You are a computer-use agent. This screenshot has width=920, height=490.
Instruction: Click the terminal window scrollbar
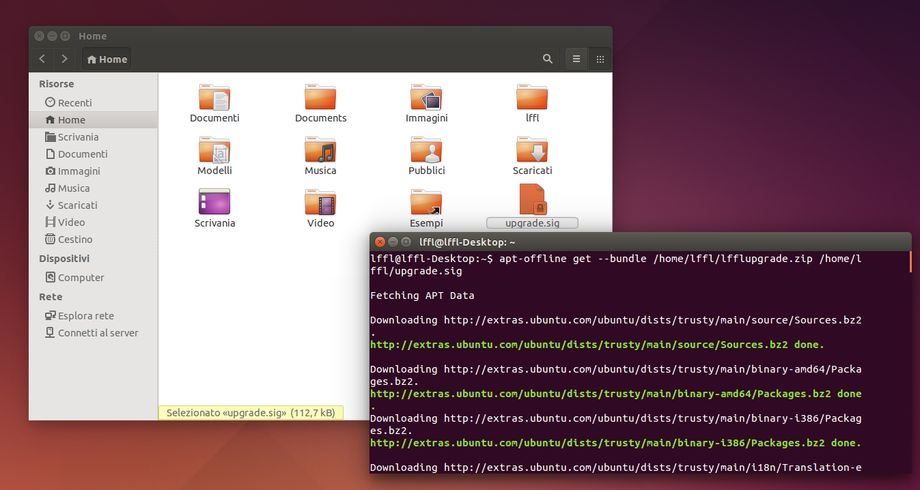point(909,262)
